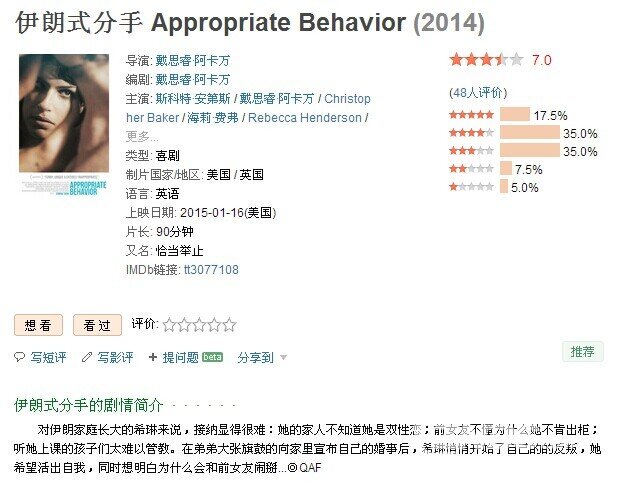Open actor link 斯科特·安第斯
This screenshot has width=623, height=490.
click(x=193, y=99)
